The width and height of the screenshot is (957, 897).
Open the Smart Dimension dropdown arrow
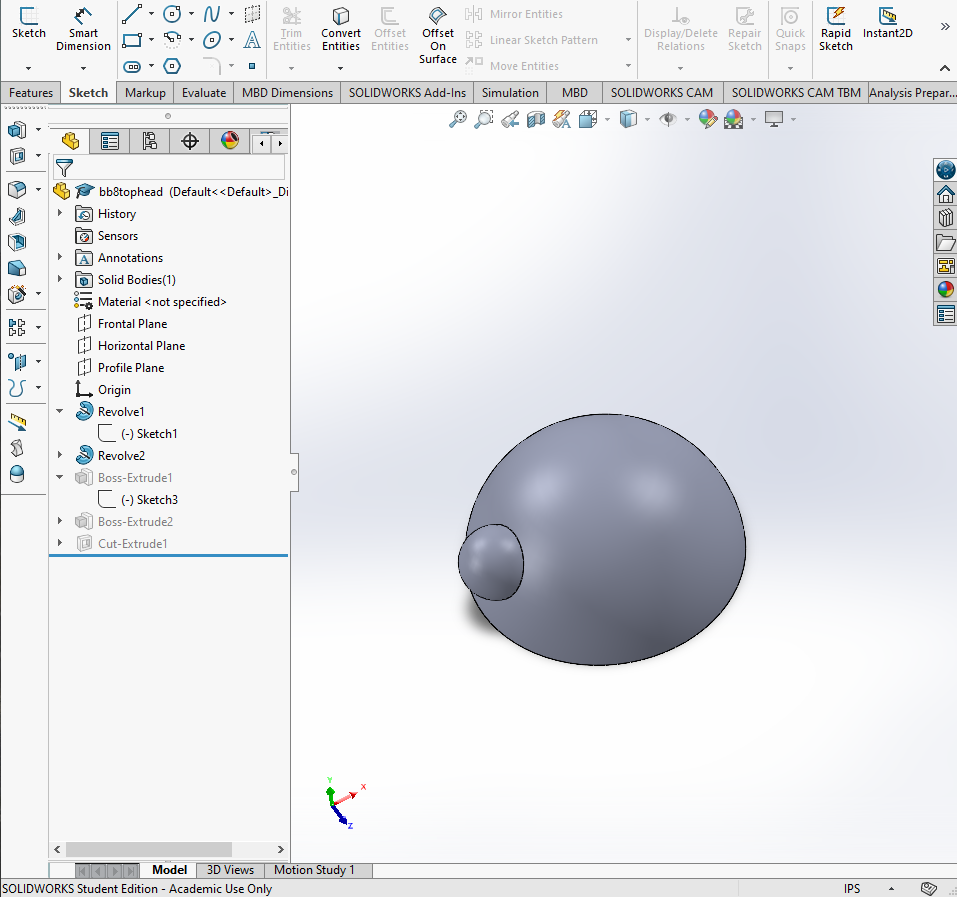click(83, 68)
